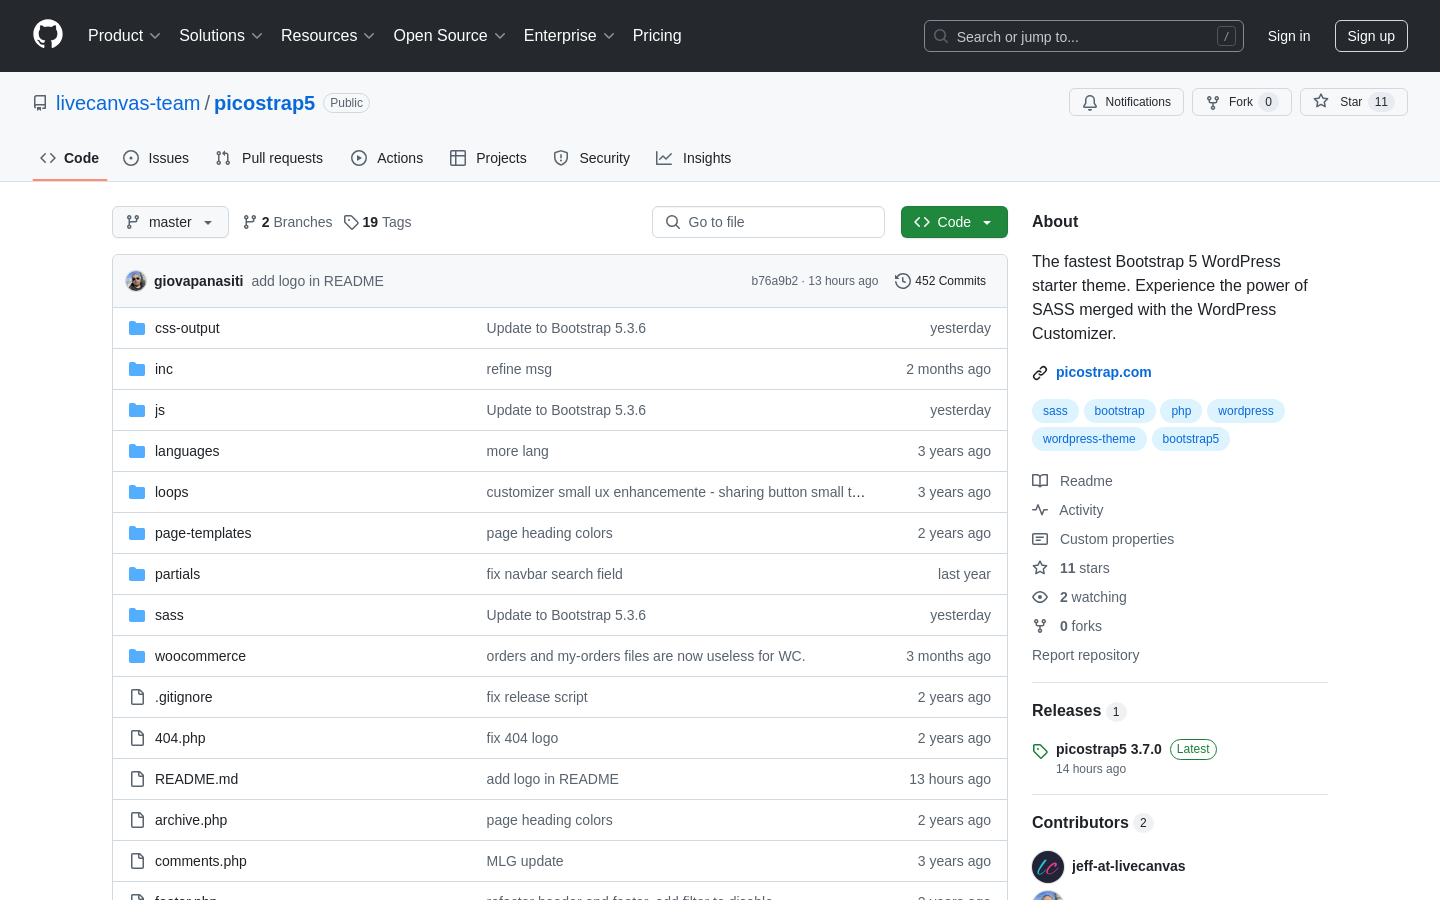Click the star icon beside 11 stars
This screenshot has height=900, width=1440.
pyautogui.click(x=1040, y=568)
